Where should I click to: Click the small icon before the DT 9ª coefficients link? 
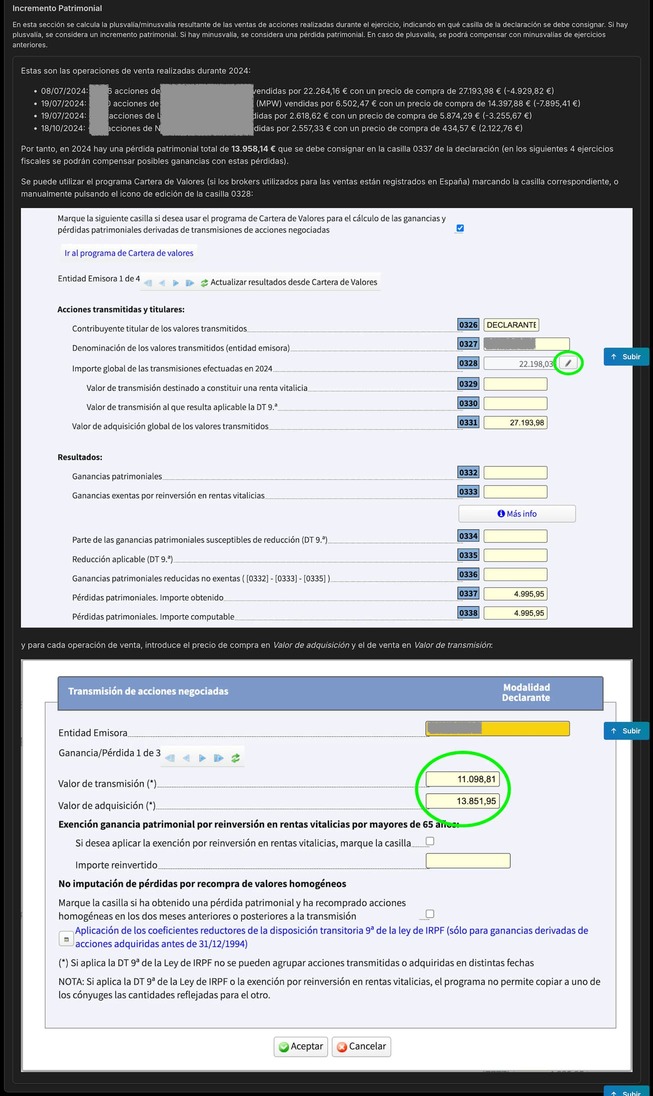pos(66,939)
